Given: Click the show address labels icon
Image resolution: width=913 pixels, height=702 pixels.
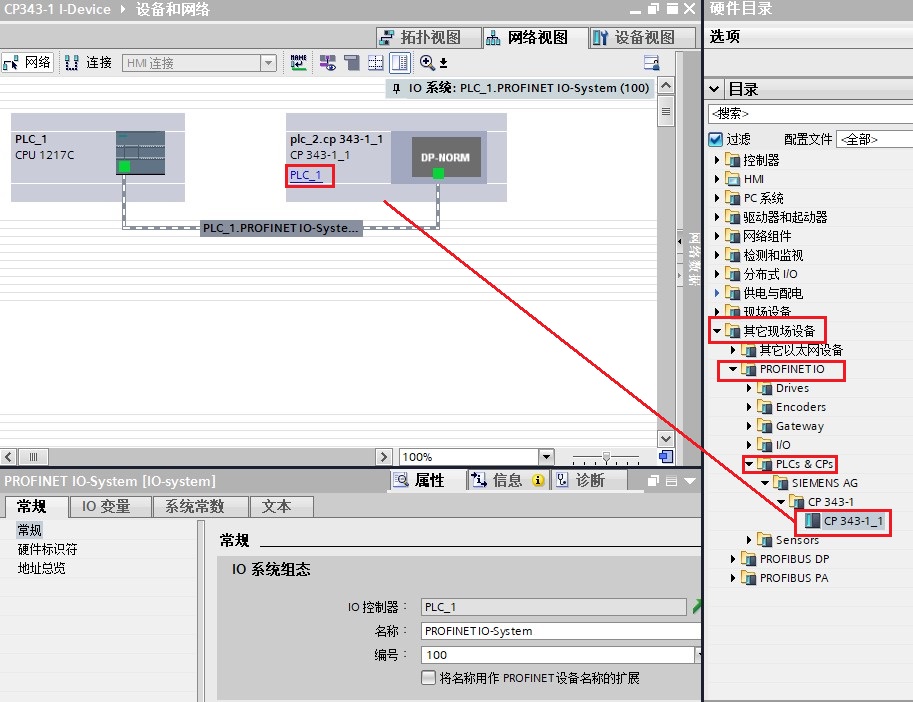Looking at the screenshot, I should point(328,62).
